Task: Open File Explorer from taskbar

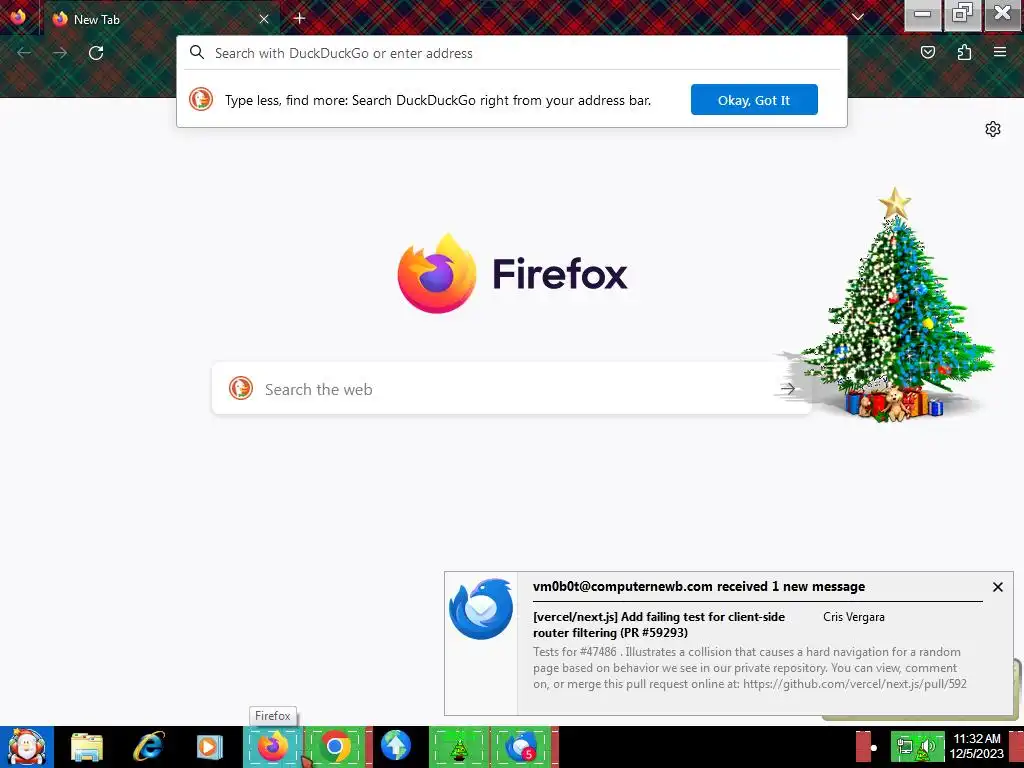Action: pyautogui.click(x=87, y=747)
